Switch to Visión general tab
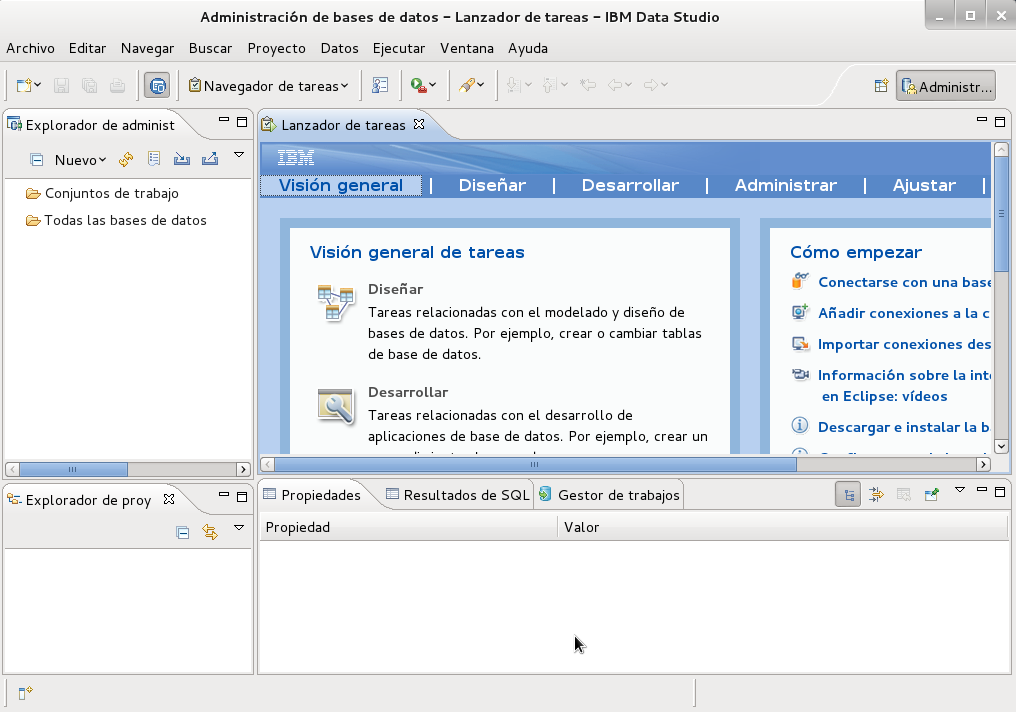The height and width of the screenshot is (712, 1016). coord(341,185)
